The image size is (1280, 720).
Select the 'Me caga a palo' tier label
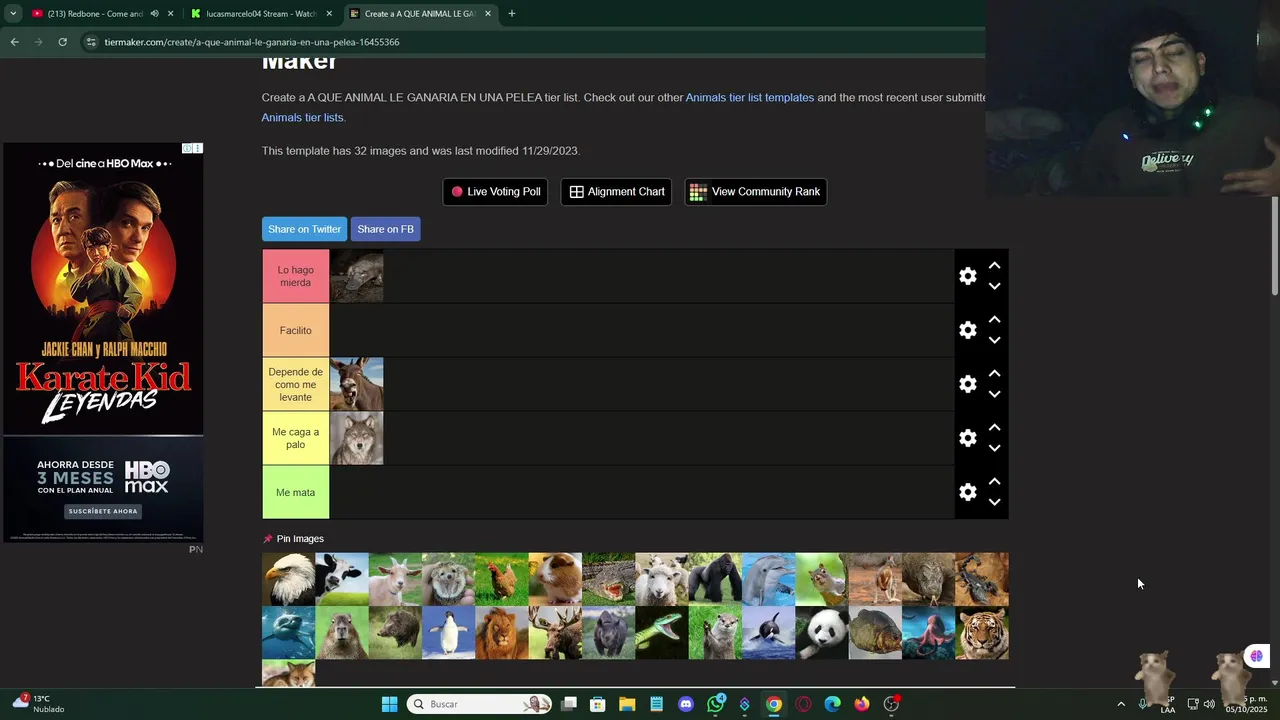[296, 438]
